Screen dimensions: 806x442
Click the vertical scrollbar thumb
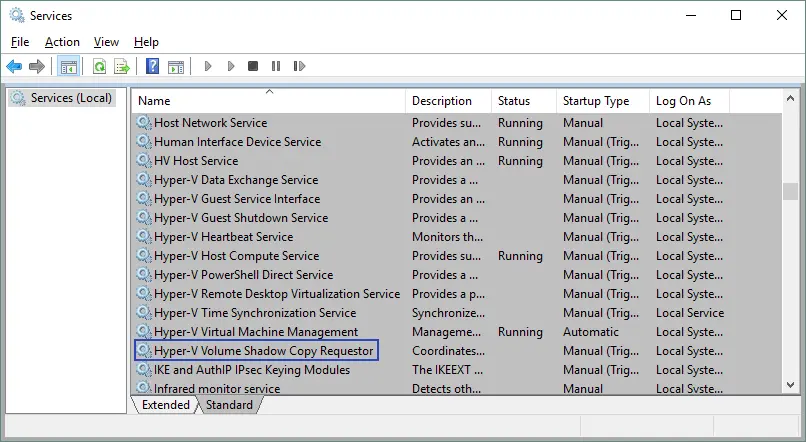point(791,191)
